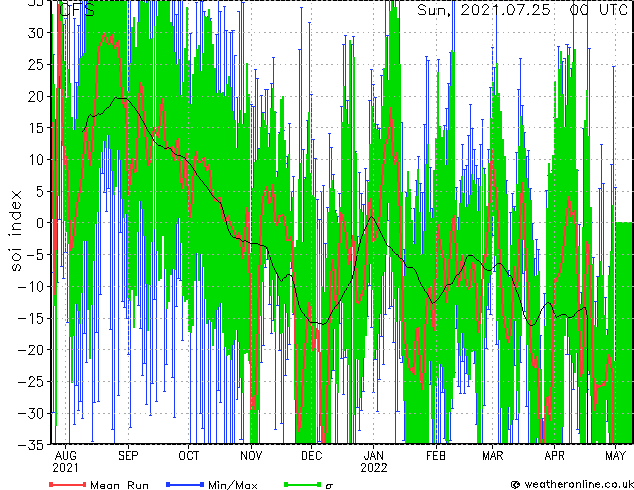Click the '0' y-axis value

pos(39,223)
